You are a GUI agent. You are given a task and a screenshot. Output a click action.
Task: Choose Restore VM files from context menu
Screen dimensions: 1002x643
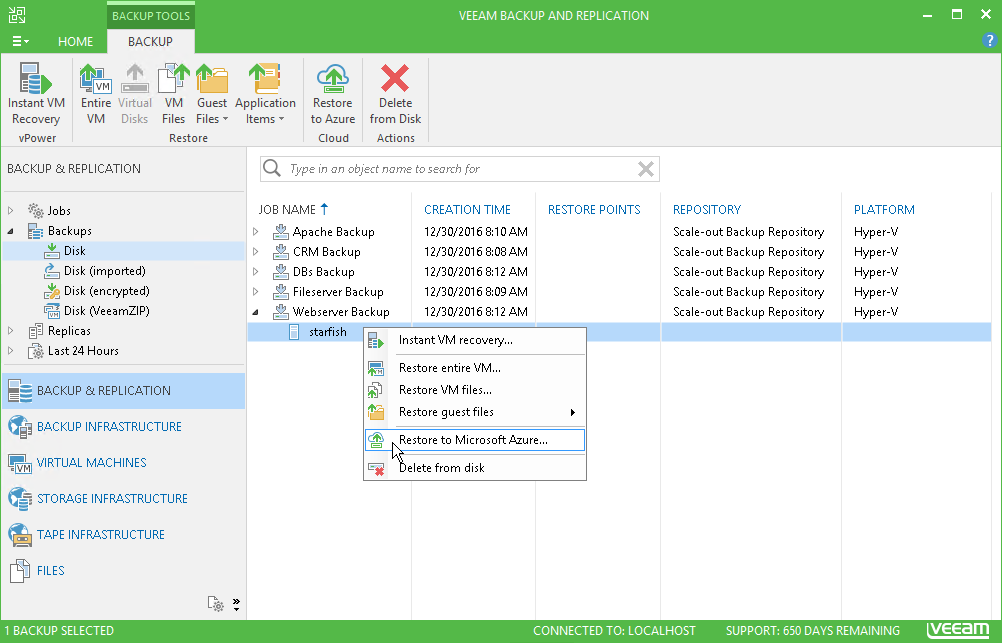(475, 390)
